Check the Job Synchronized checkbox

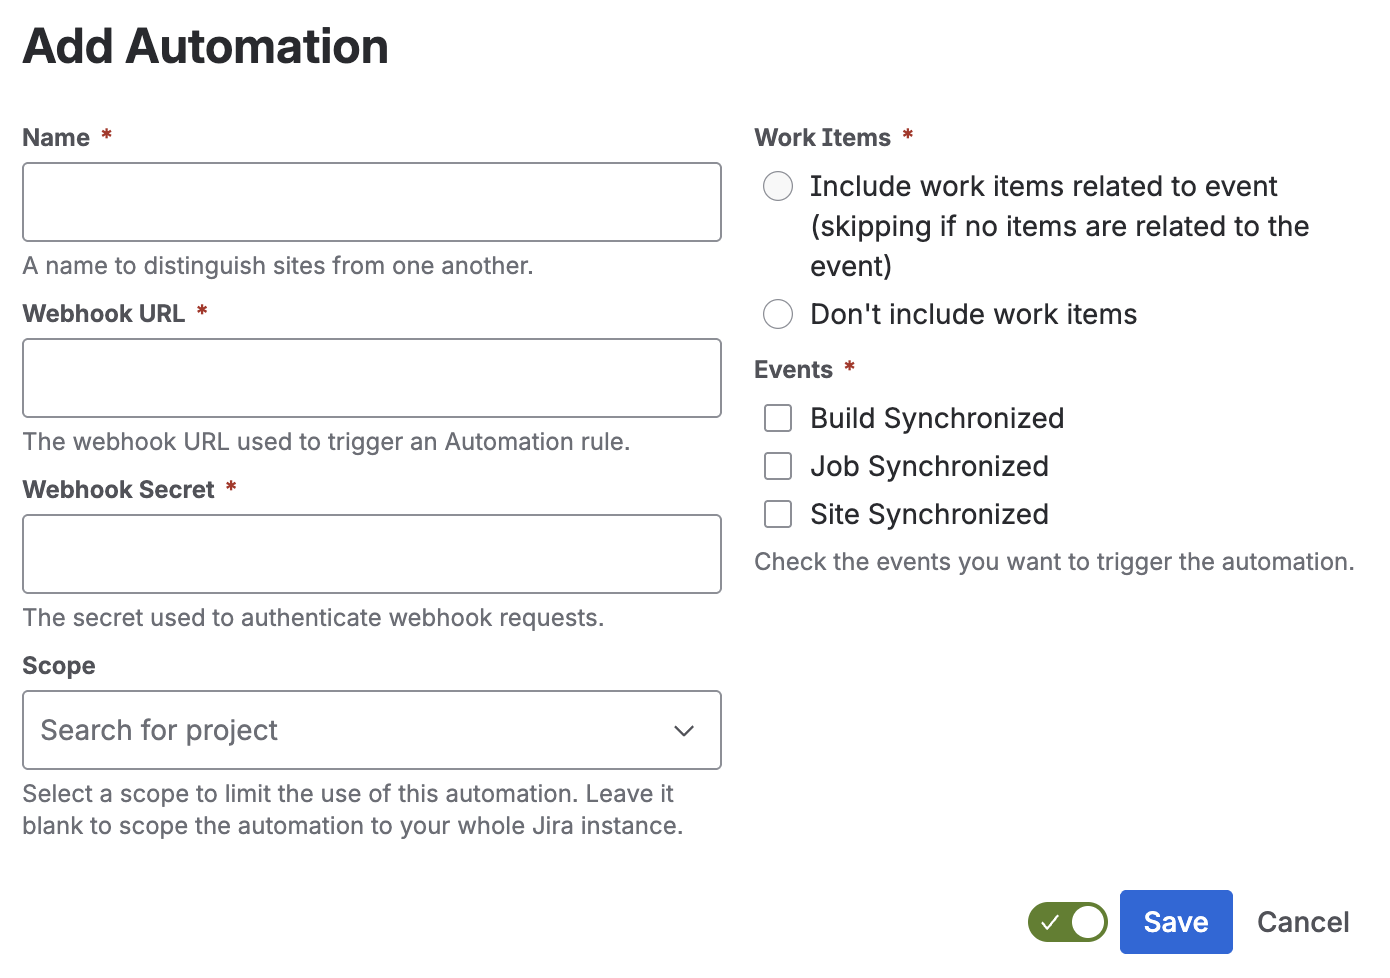pyautogui.click(x=778, y=466)
